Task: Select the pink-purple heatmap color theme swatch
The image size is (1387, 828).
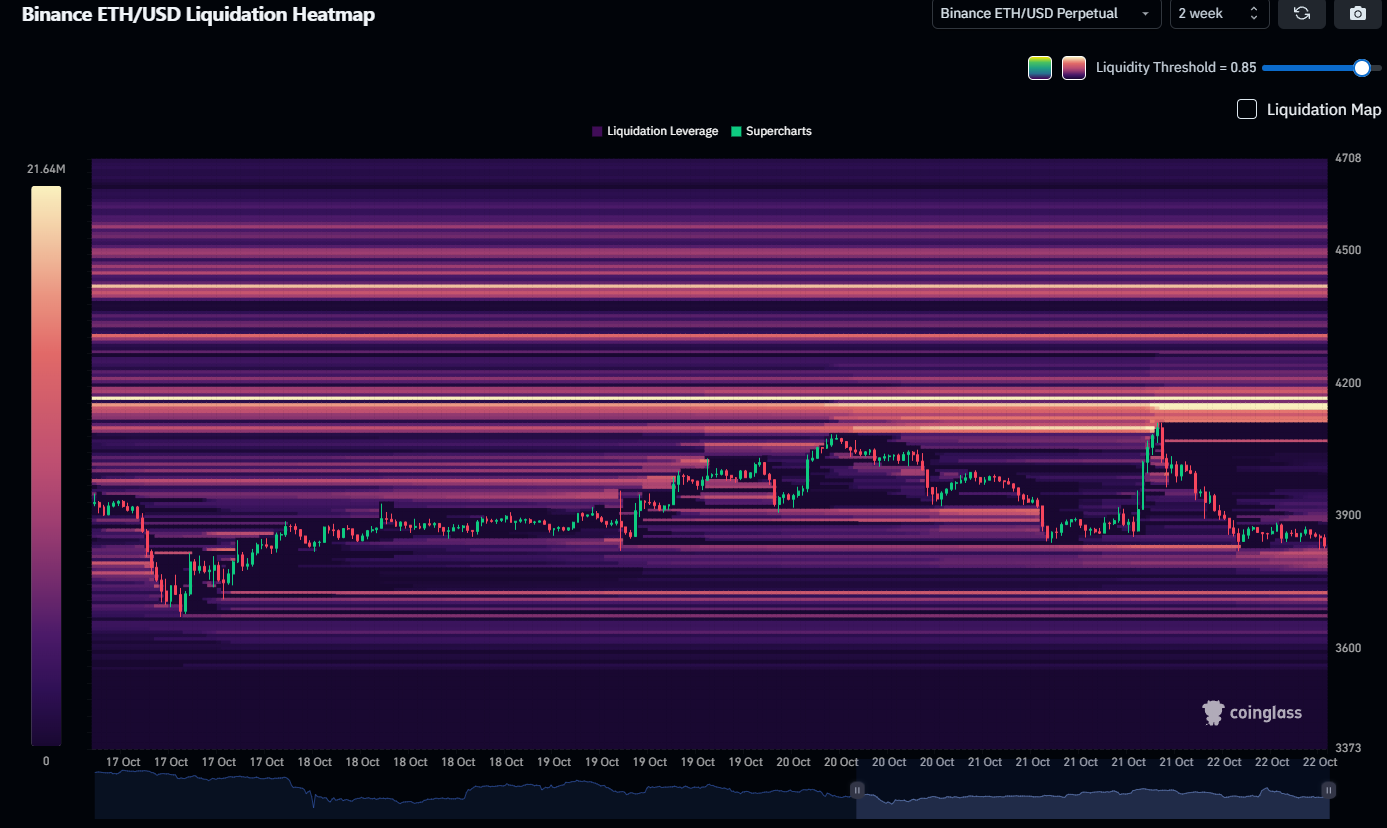Action: click(x=1074, y=68)
